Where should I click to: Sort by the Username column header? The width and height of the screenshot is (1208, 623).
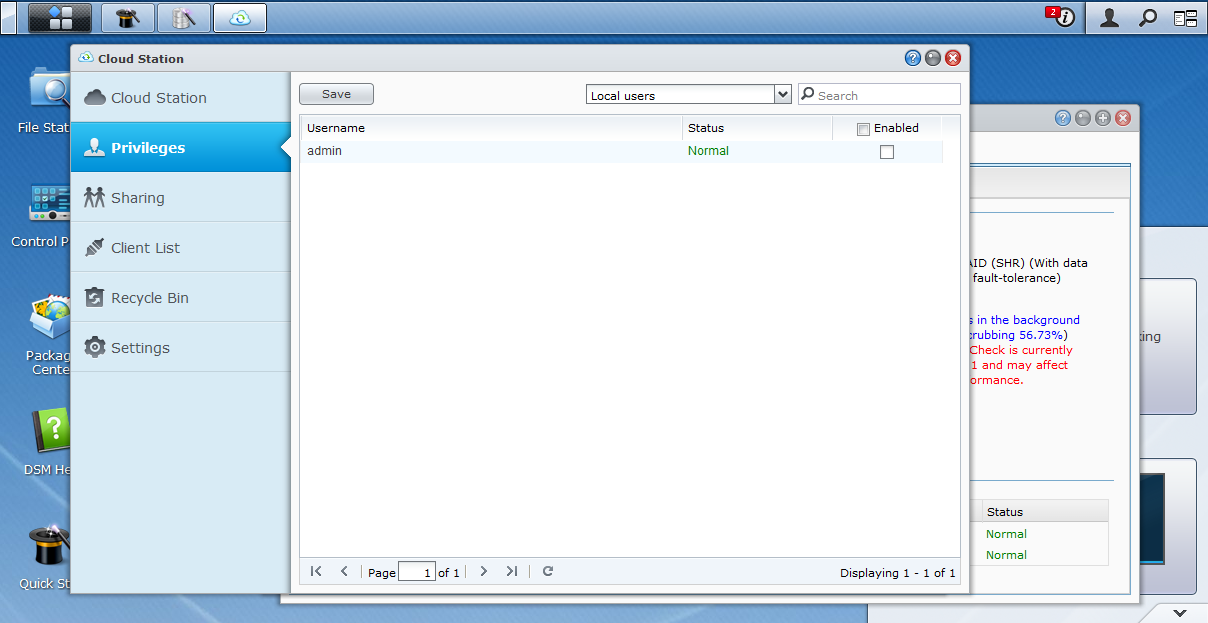coord(492,128)
